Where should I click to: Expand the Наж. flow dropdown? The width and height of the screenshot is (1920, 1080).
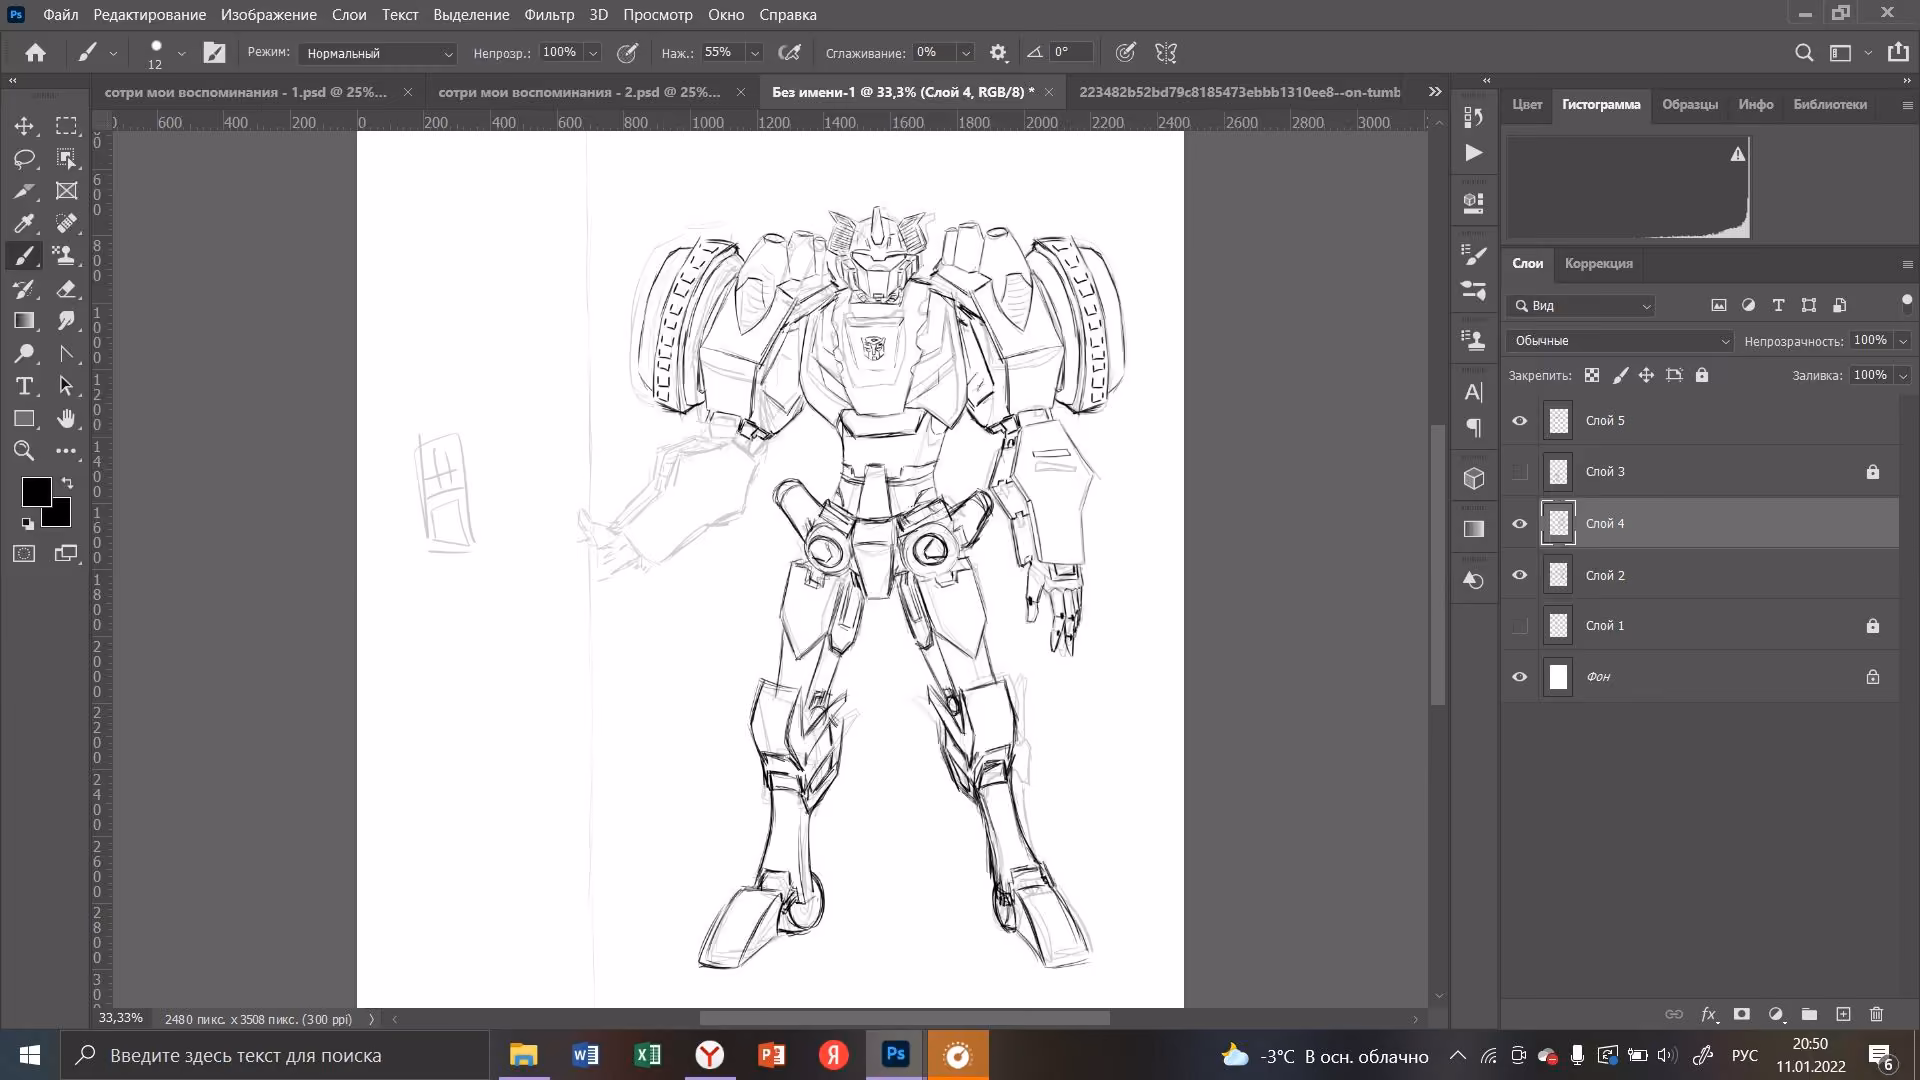pyautogui.click(x=755, y=53)
